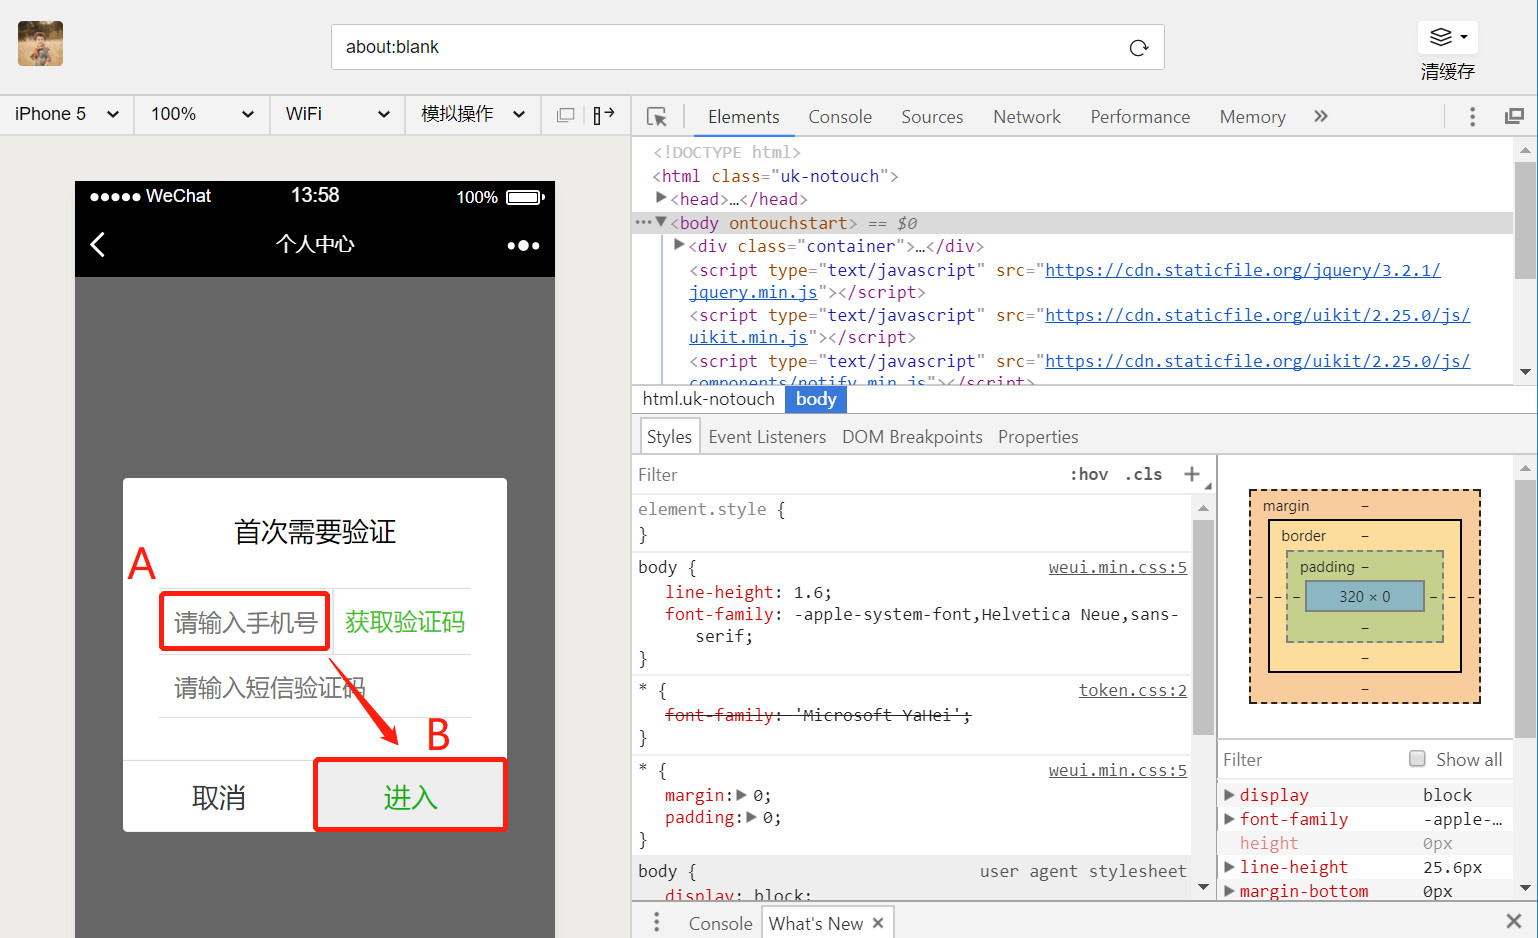Screen dimensions: 1538x938
Task: Open the drawer three-dot menu
Action: point(656,922)
